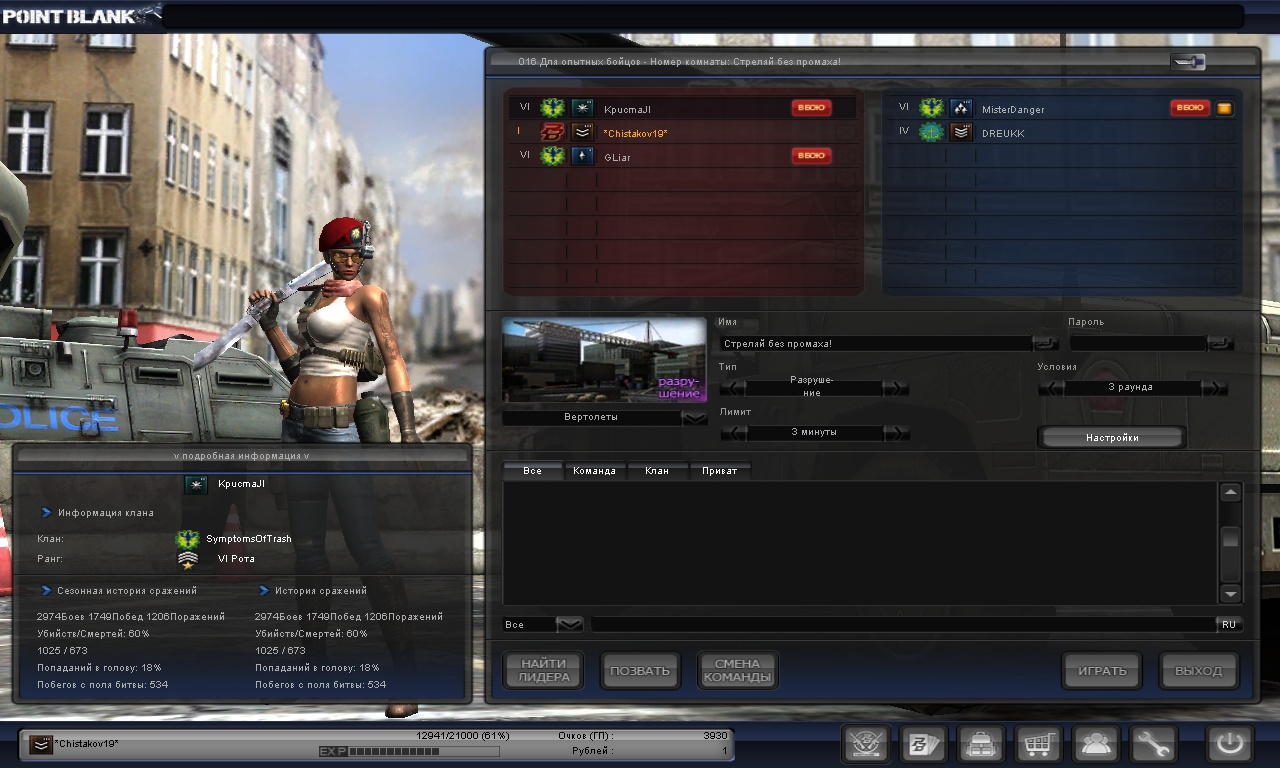Decrease the Лимит time value
1280x768 pixels.
tap(733, 433)
